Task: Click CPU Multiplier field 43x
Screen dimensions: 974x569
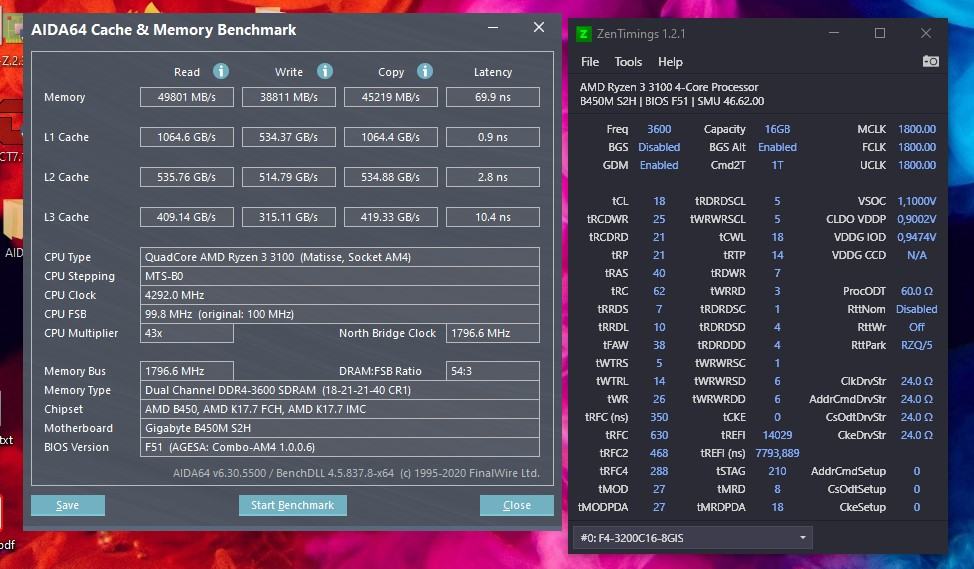Action: [x=186, y=333]
